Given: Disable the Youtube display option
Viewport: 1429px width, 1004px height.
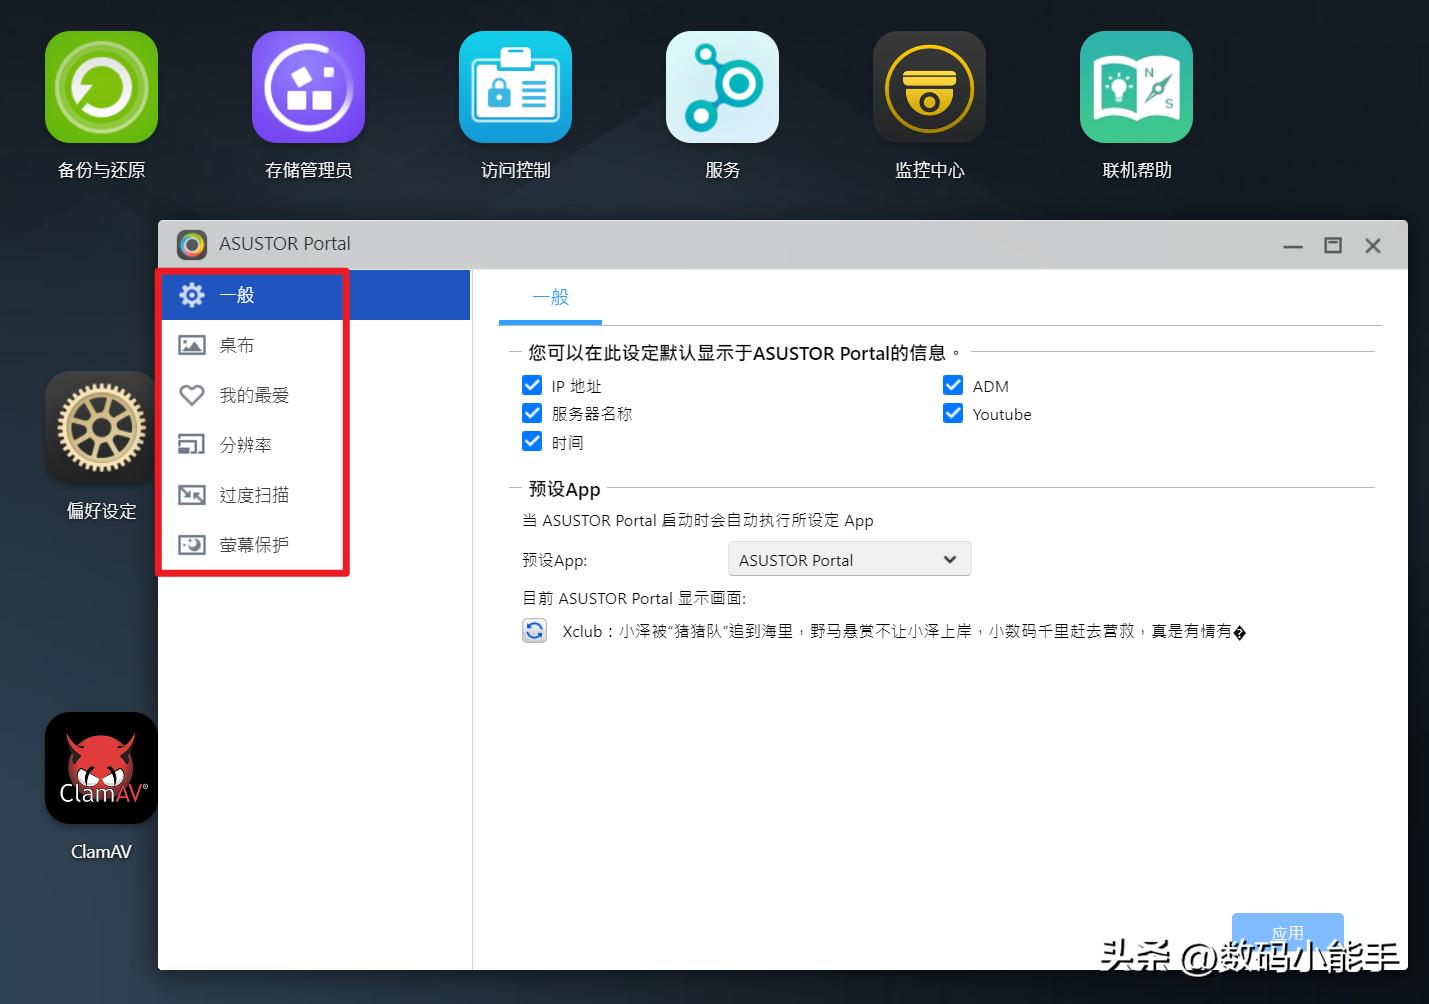Looking at the screenshot, I should pos(952,412).
